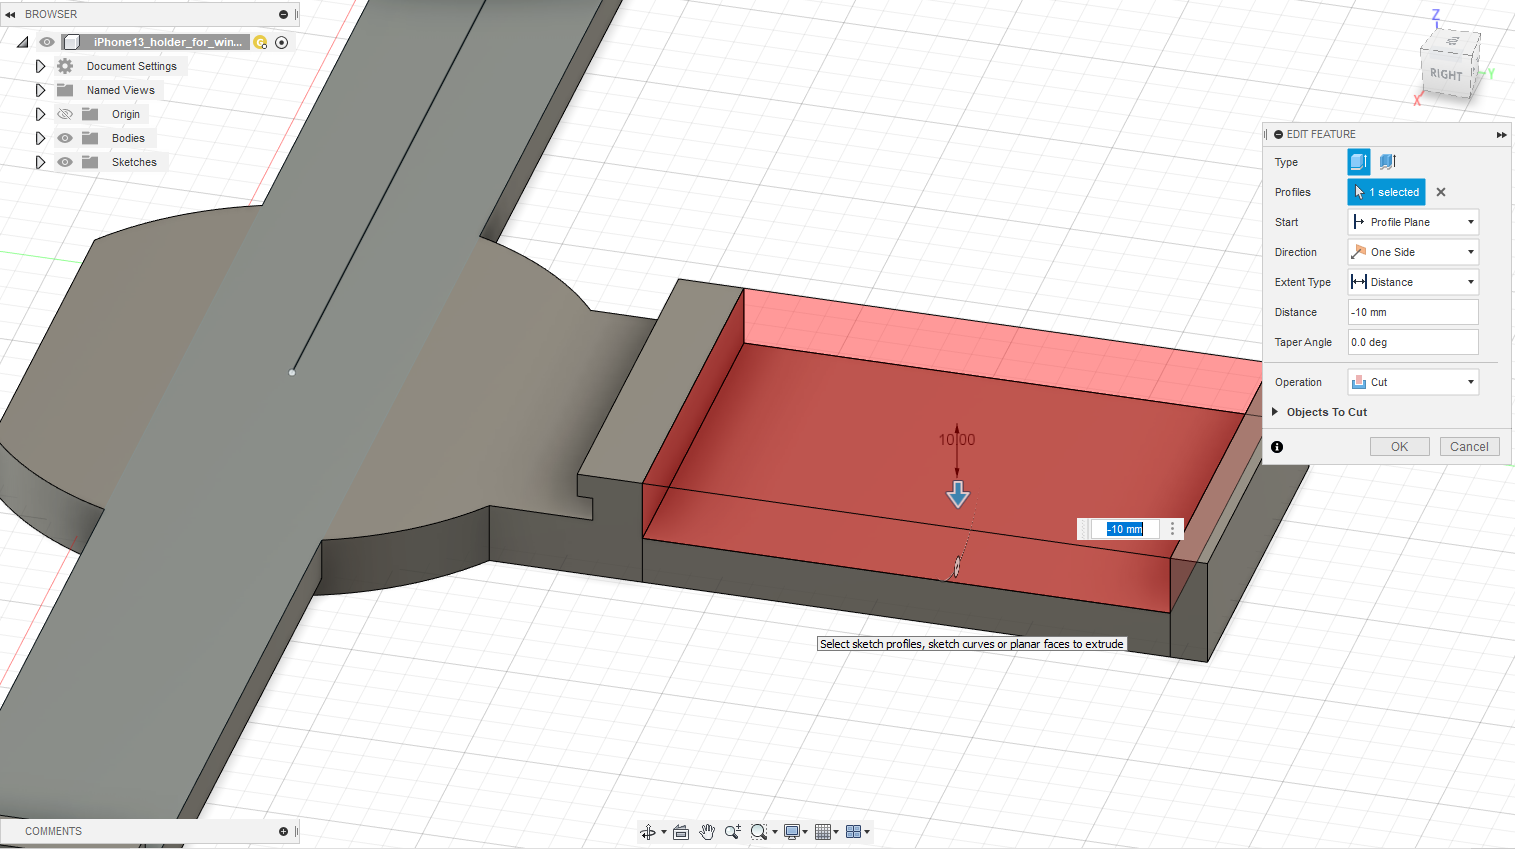Select the Origin tree item label
Screen dimensions: 1515x849
[x=125, y=114]
